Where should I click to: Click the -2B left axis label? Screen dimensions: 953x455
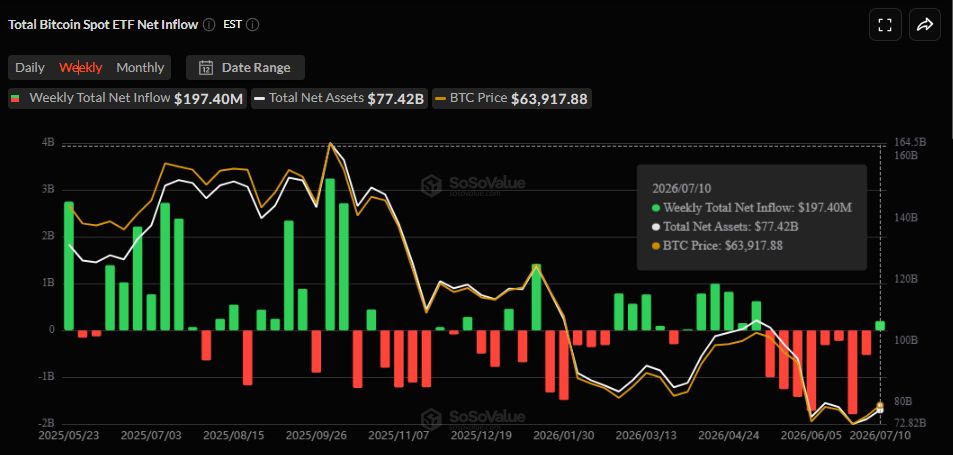click(x=46, y=423)
